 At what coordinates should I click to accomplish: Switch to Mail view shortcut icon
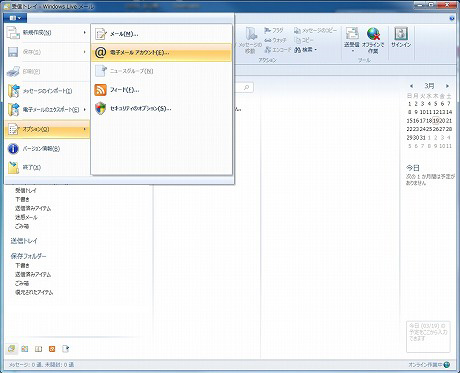[11, 349]
